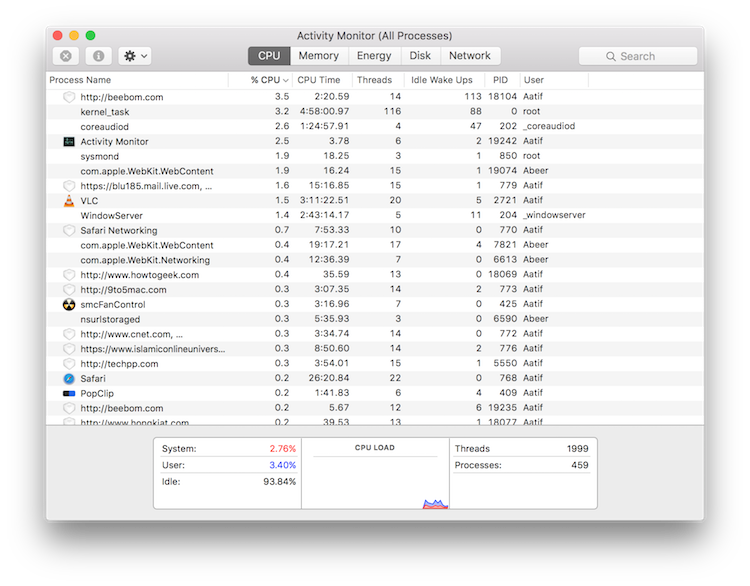Viewport: 750px width, 586px height.
Task: Maximize window with green button
Action: [90, 35]
